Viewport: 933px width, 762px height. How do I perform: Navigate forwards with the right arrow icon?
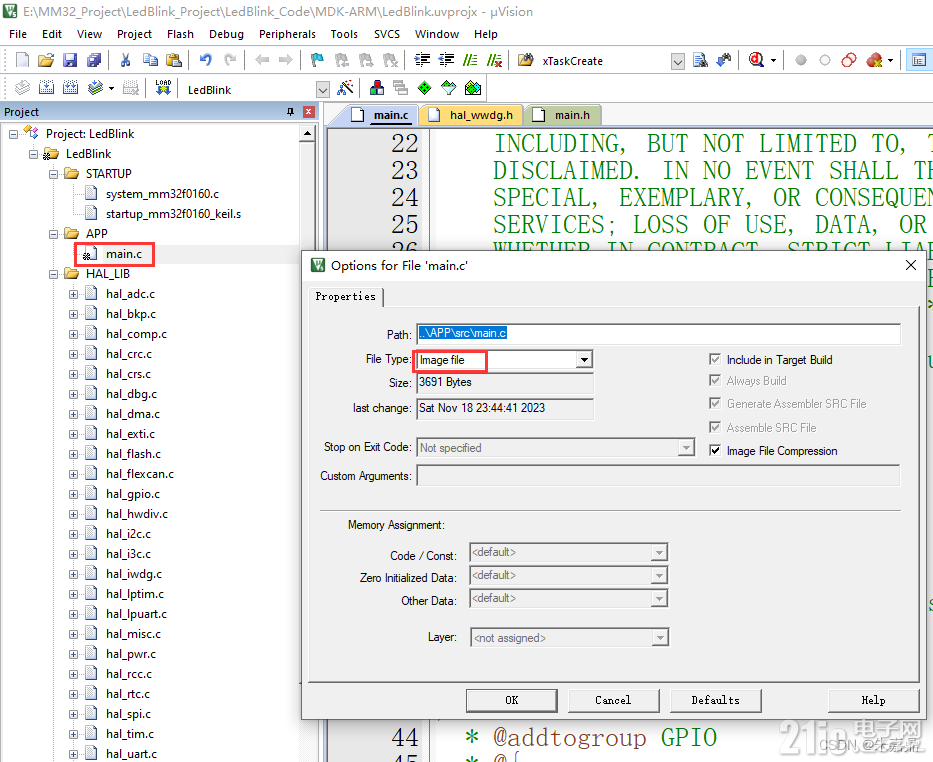pyautogui.click(x=286, y=60)
